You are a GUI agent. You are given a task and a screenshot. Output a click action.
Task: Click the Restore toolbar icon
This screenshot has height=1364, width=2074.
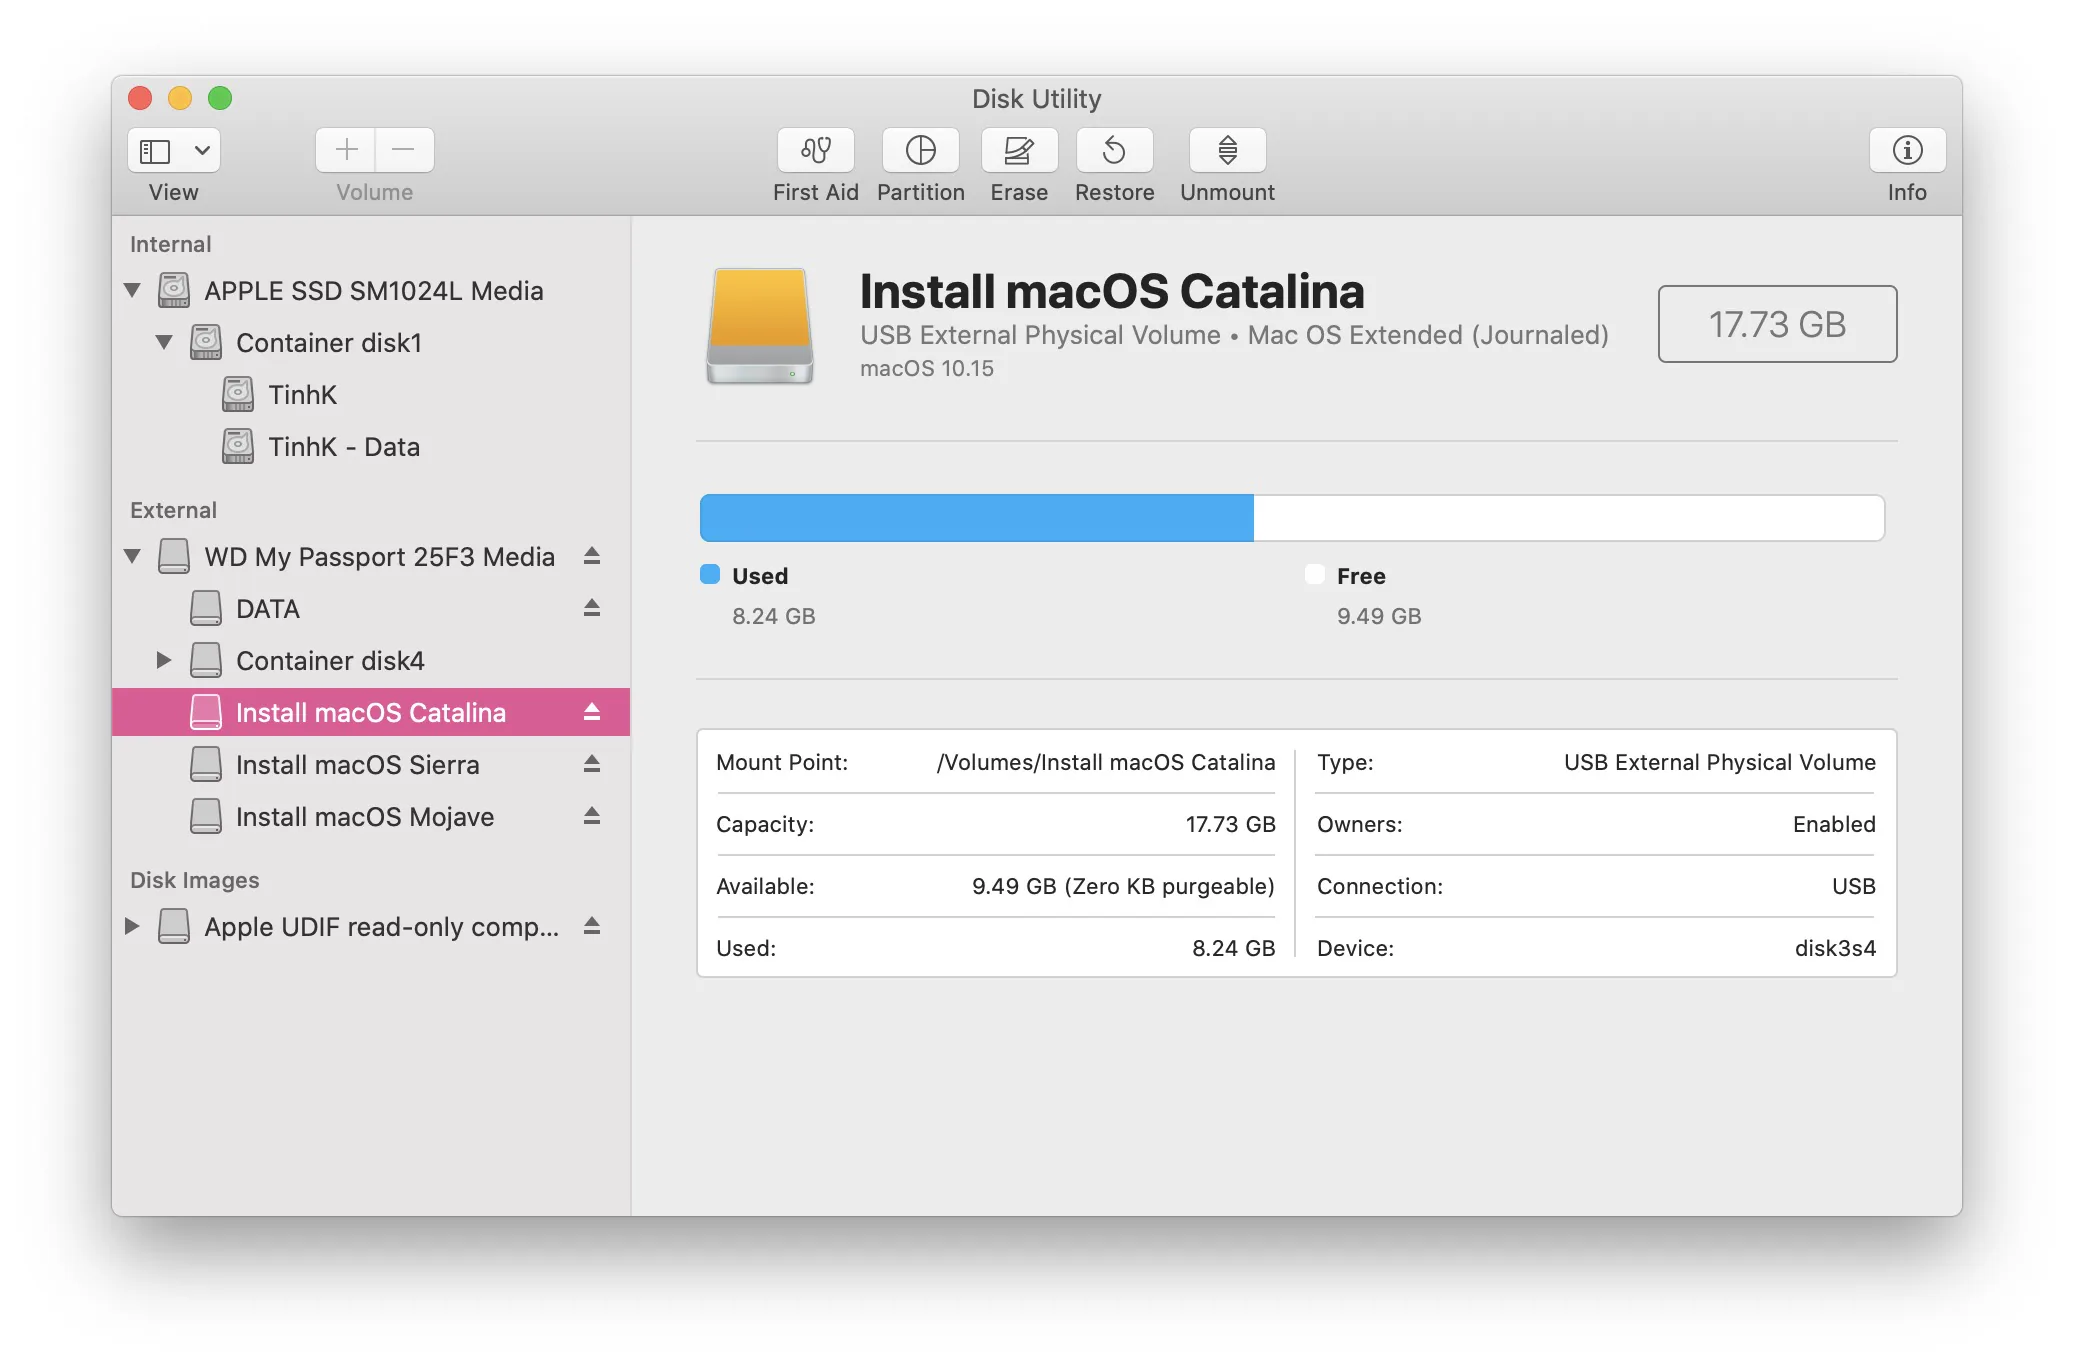[x=1114, y=150]
